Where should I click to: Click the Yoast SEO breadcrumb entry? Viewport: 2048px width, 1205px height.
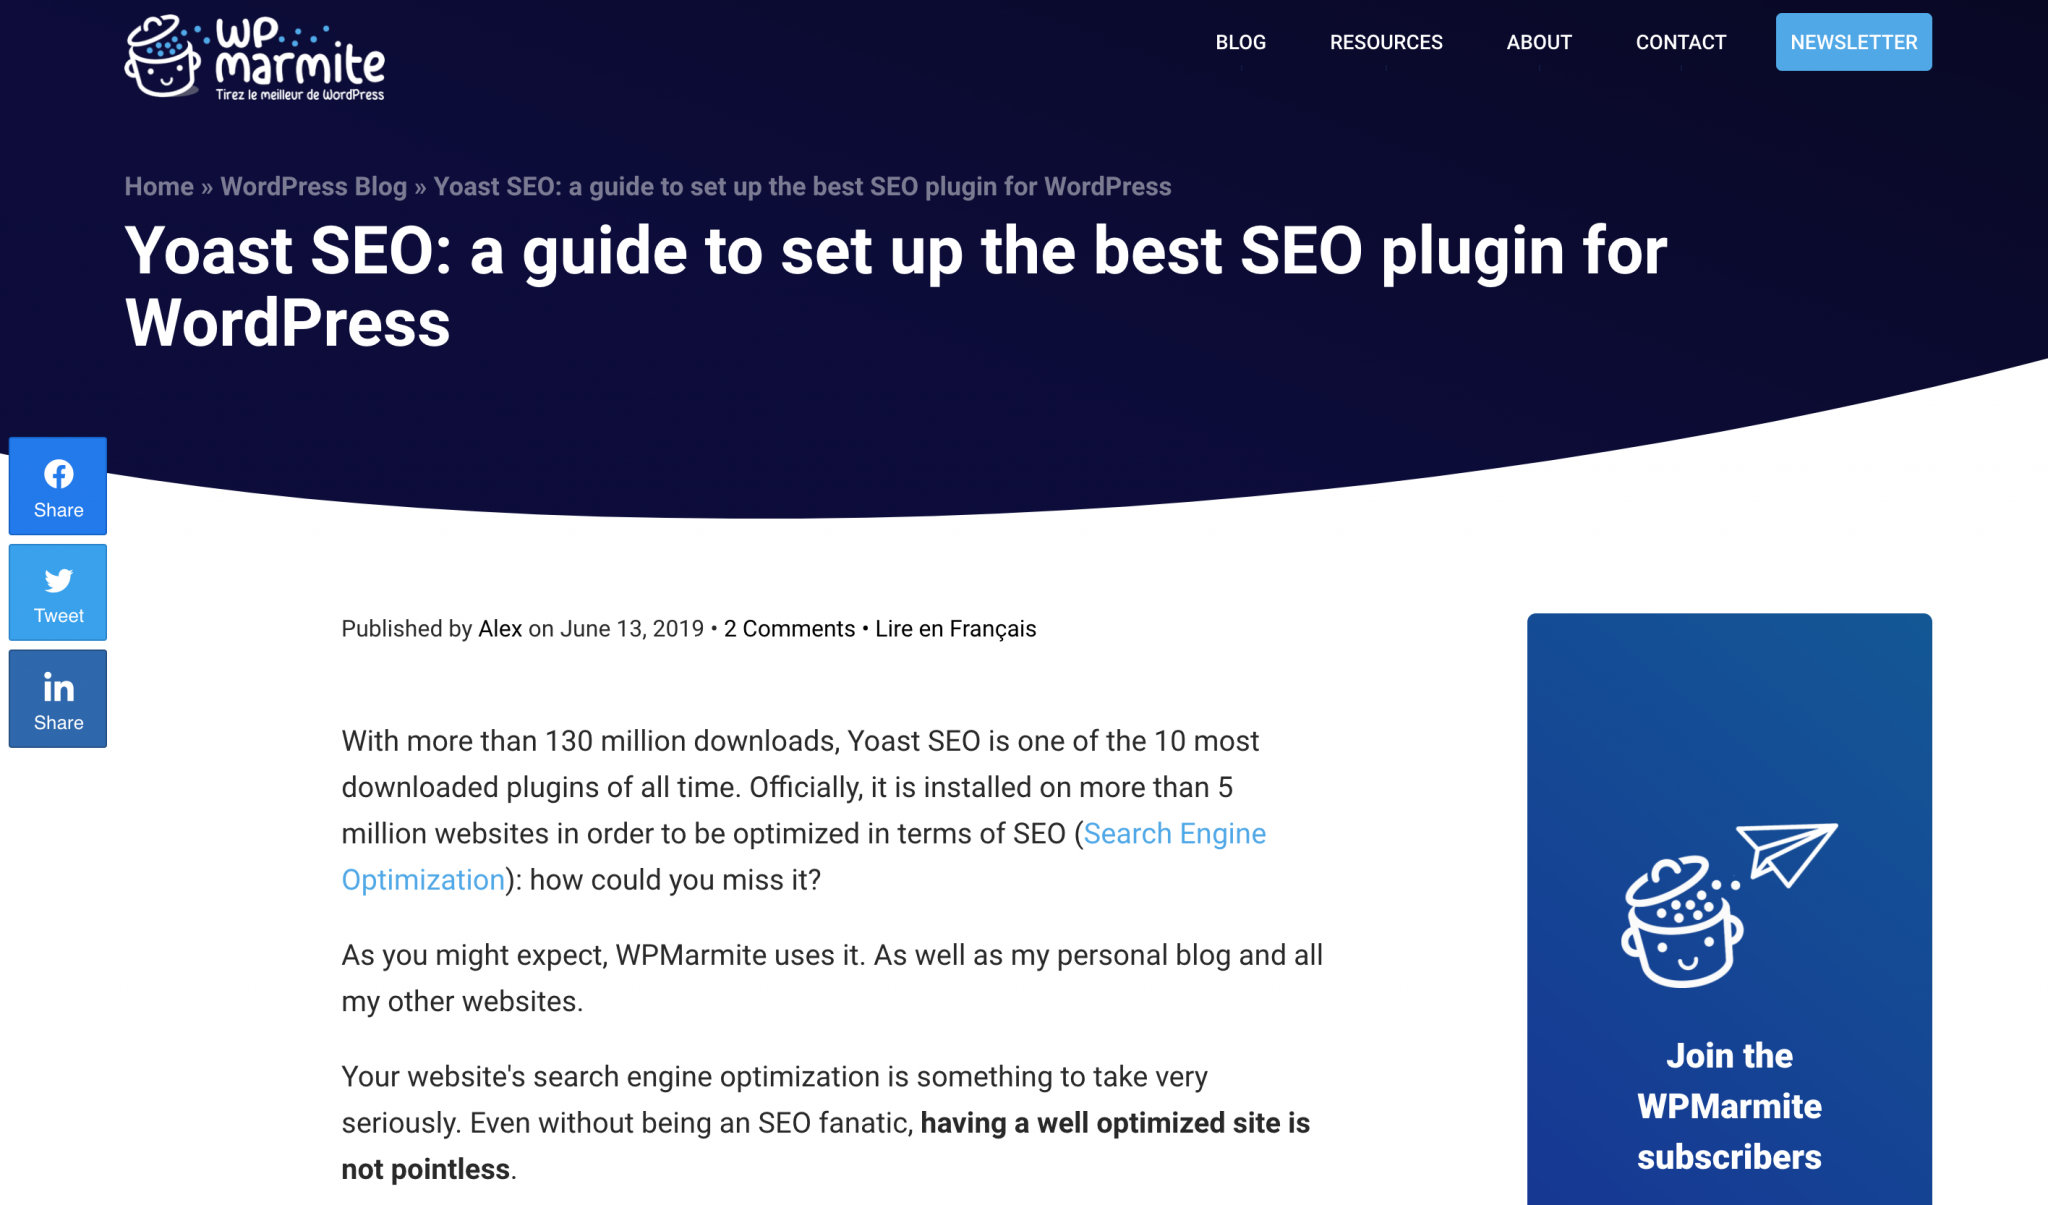point(802,187)
